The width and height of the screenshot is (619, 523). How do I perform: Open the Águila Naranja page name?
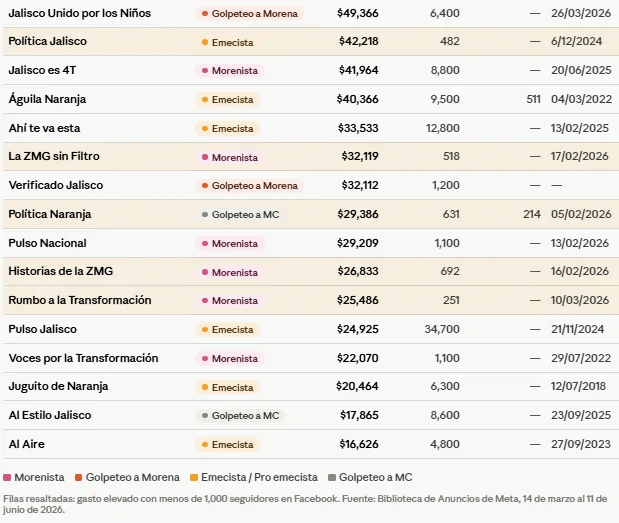(x=47, y=99)
